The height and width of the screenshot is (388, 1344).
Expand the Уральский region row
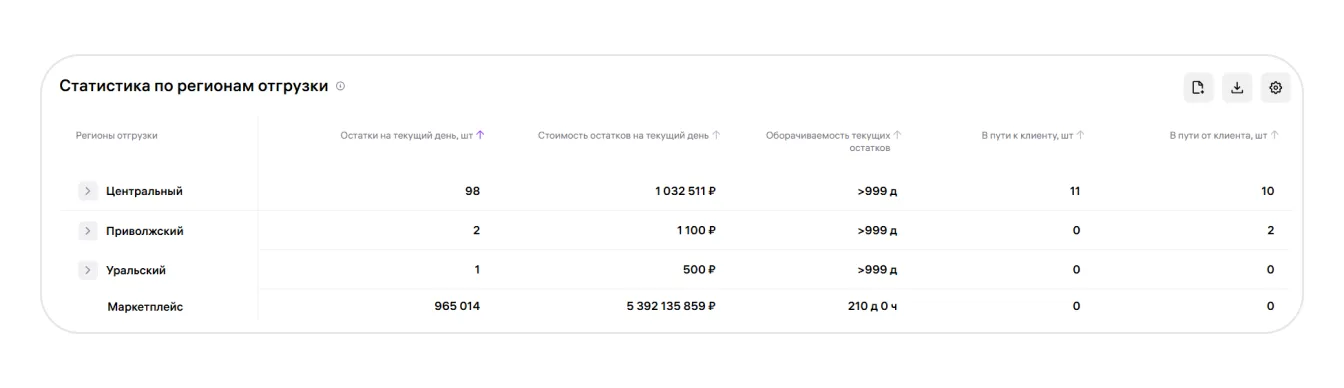(x=88, y=270)
